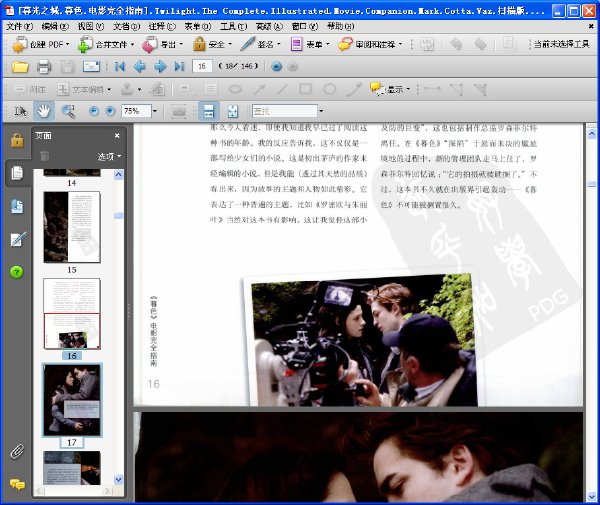Image resolution: width=600 pixels, height=505 pixels.
Task: Open the bookmarks panel sidebar icon
Action: (x=17, y=206)
